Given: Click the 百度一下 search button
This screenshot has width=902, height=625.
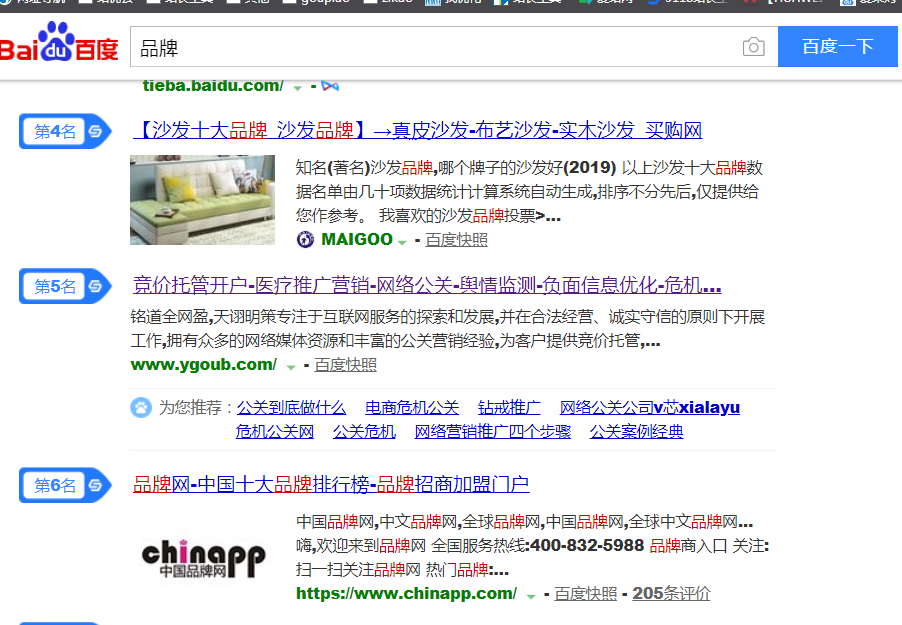Looking at the screenshot, I should tap(838, 47).
